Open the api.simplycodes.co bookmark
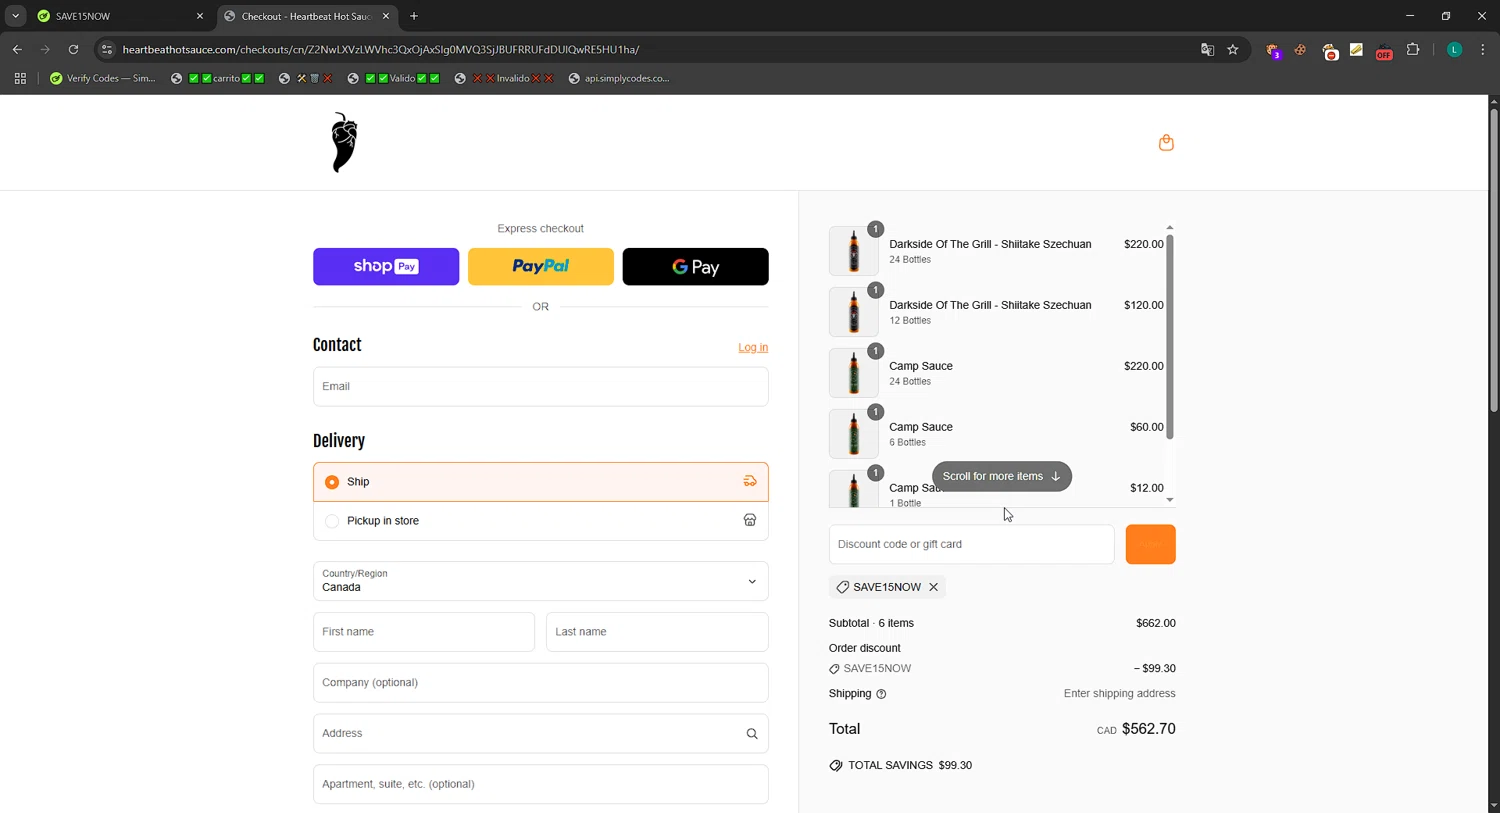Viewport: 1500px width, 813px height. pyautogui.click(x=619, y=78)
